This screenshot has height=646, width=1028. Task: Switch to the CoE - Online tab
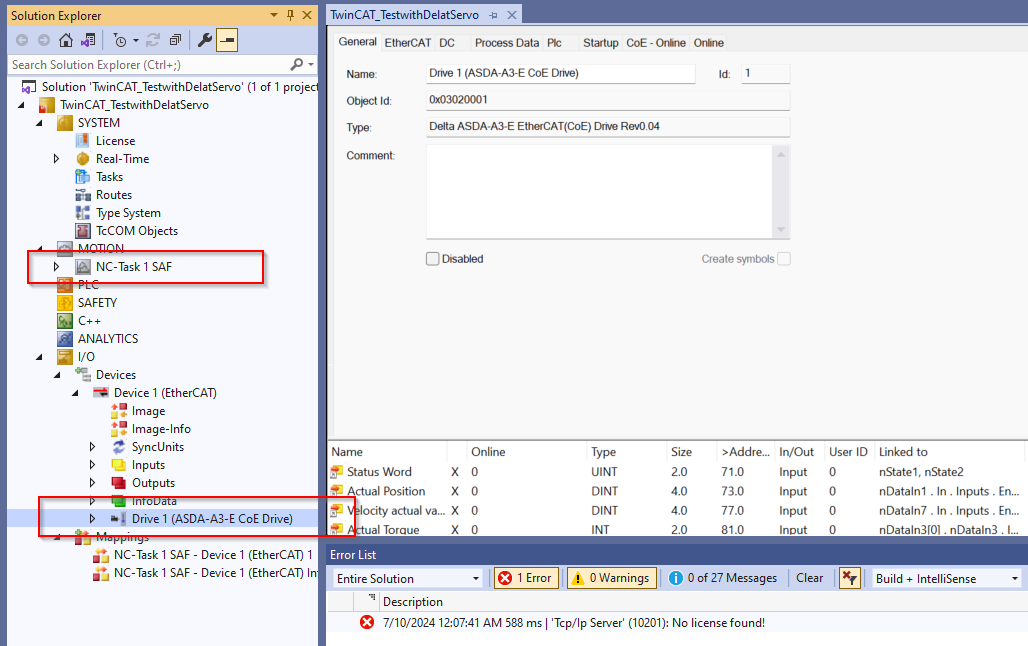pos(656,43)
